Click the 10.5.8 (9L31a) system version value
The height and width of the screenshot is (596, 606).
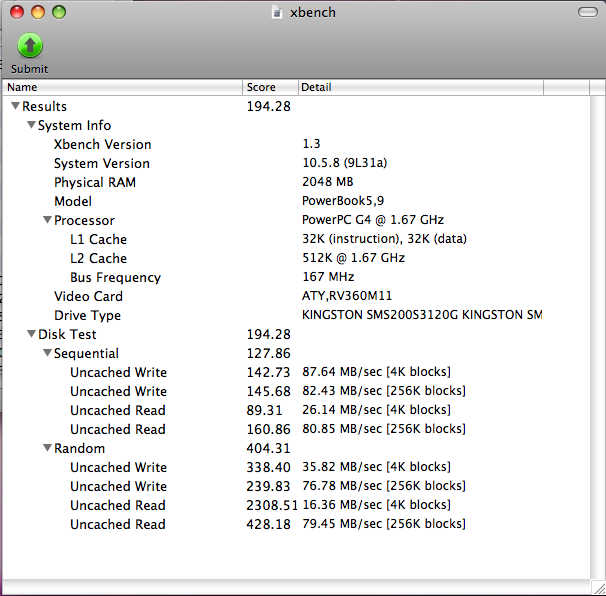(x=344, y=163)
